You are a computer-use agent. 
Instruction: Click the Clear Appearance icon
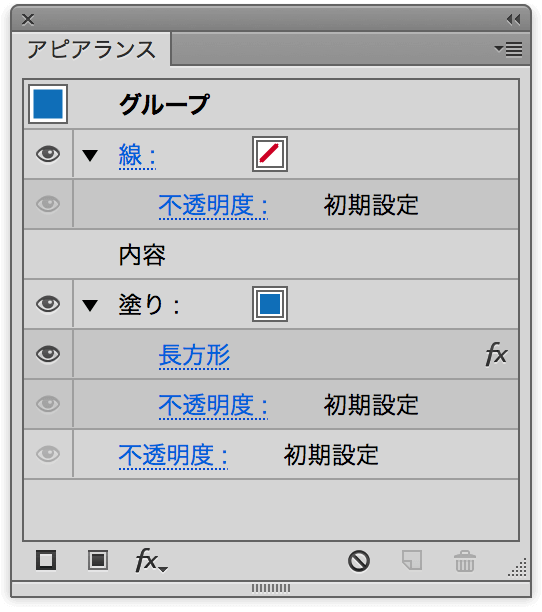(x=359, y=561)
